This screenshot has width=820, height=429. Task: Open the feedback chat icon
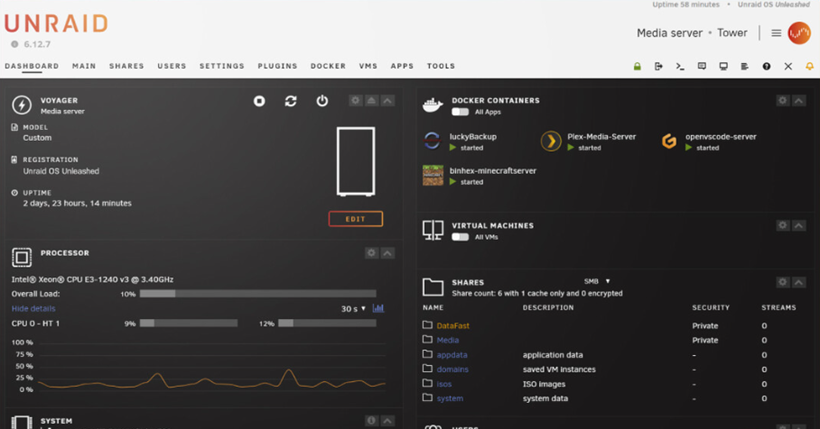702,66
